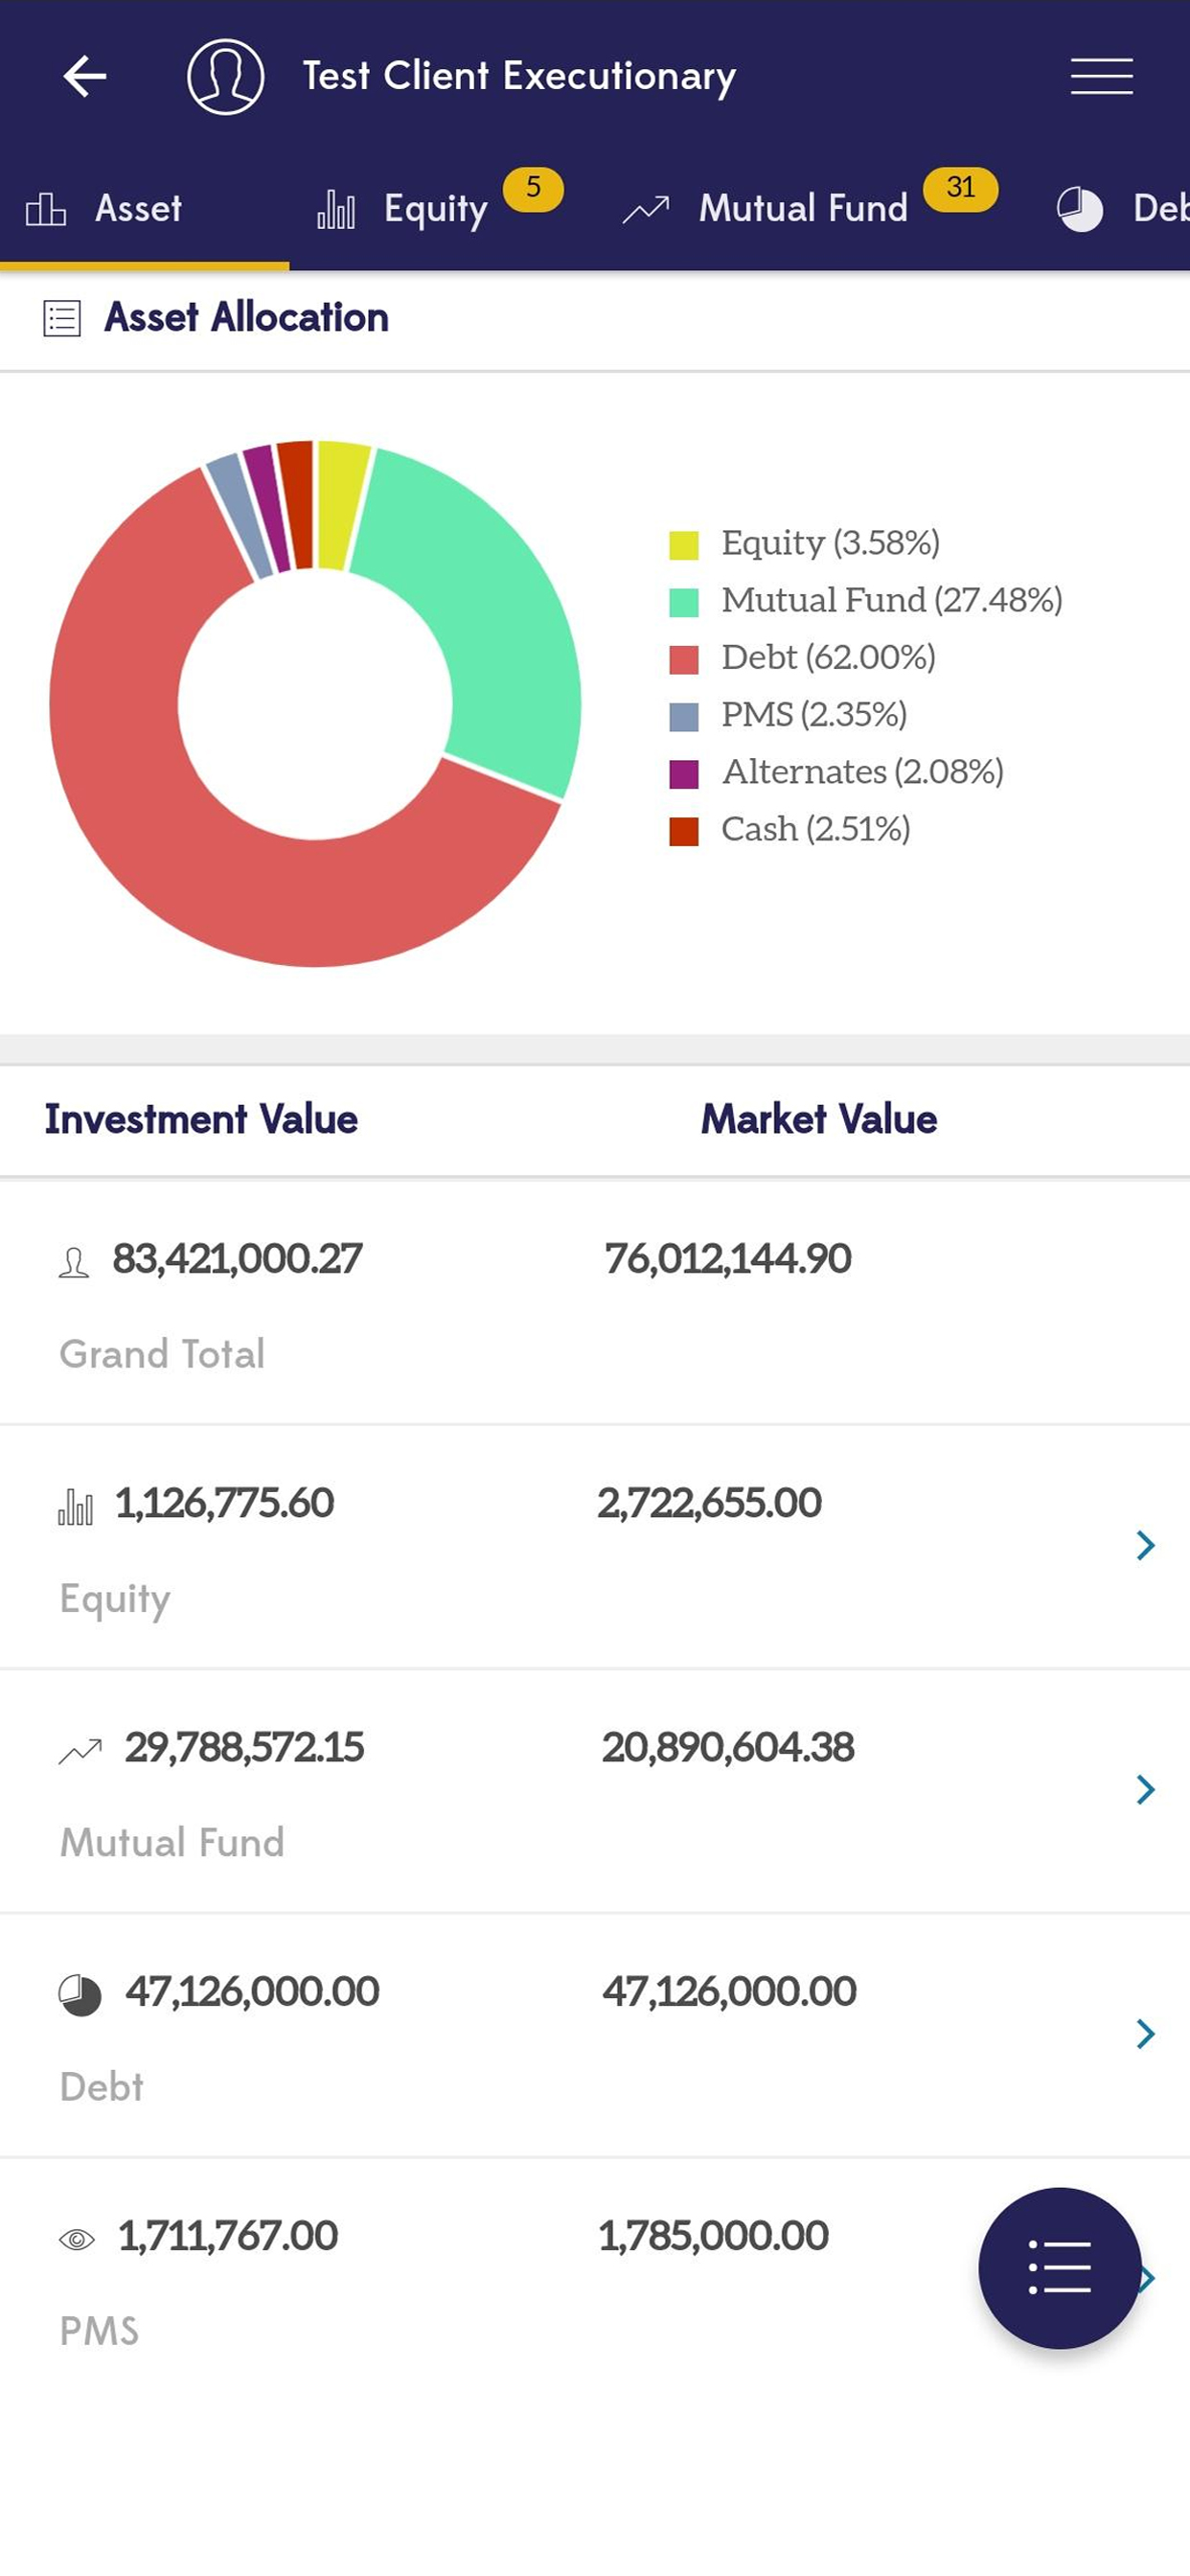Open the hamburger menu icon

[1101, 76]
